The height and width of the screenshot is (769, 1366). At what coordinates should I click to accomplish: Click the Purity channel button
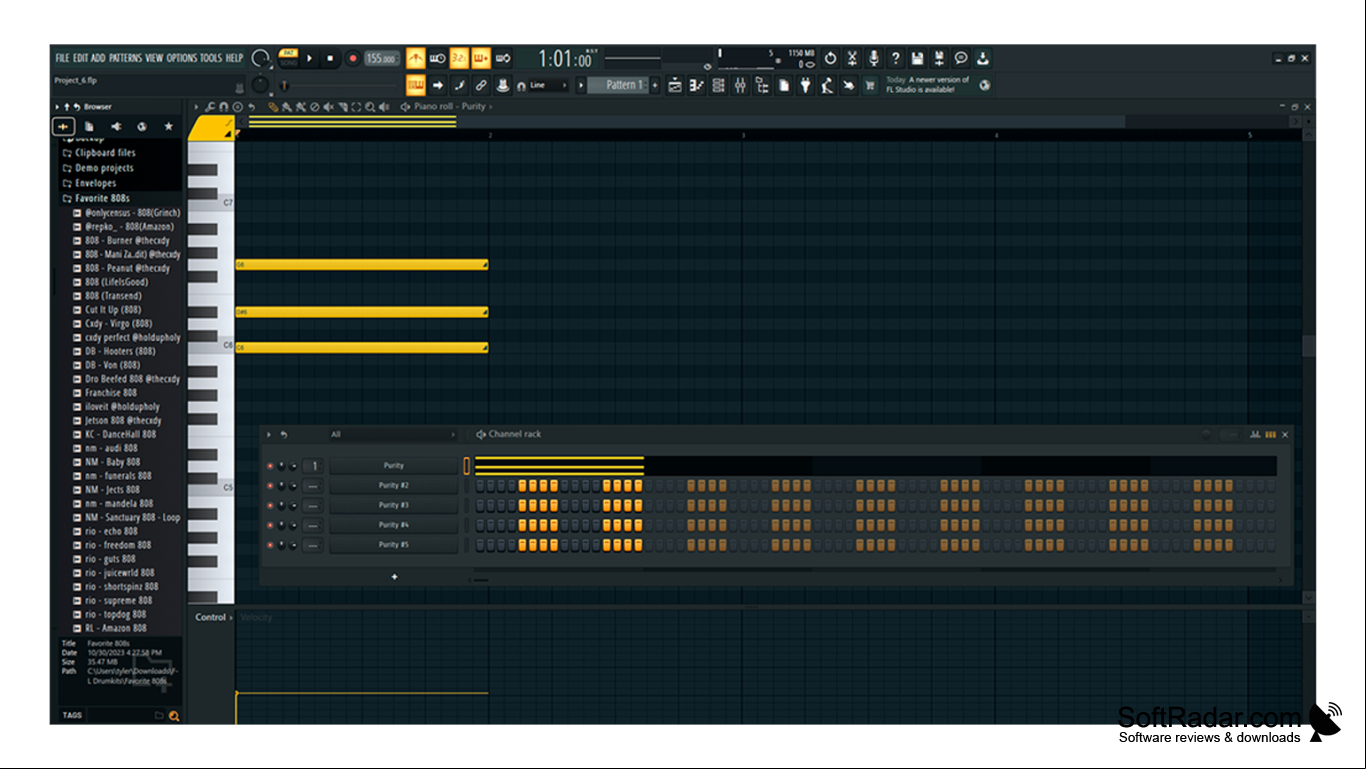[x=394, y=466]
